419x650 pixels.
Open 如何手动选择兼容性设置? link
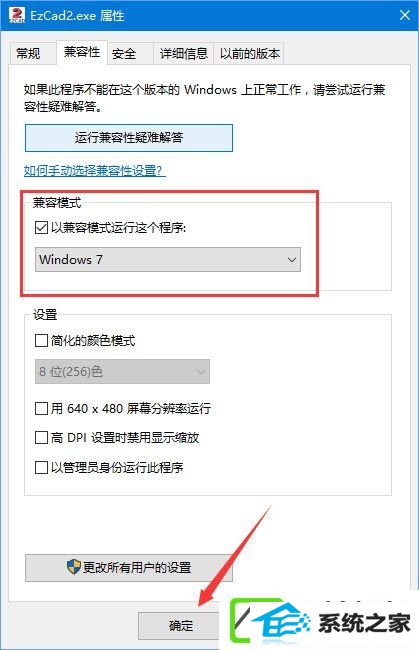pos(94,170)
